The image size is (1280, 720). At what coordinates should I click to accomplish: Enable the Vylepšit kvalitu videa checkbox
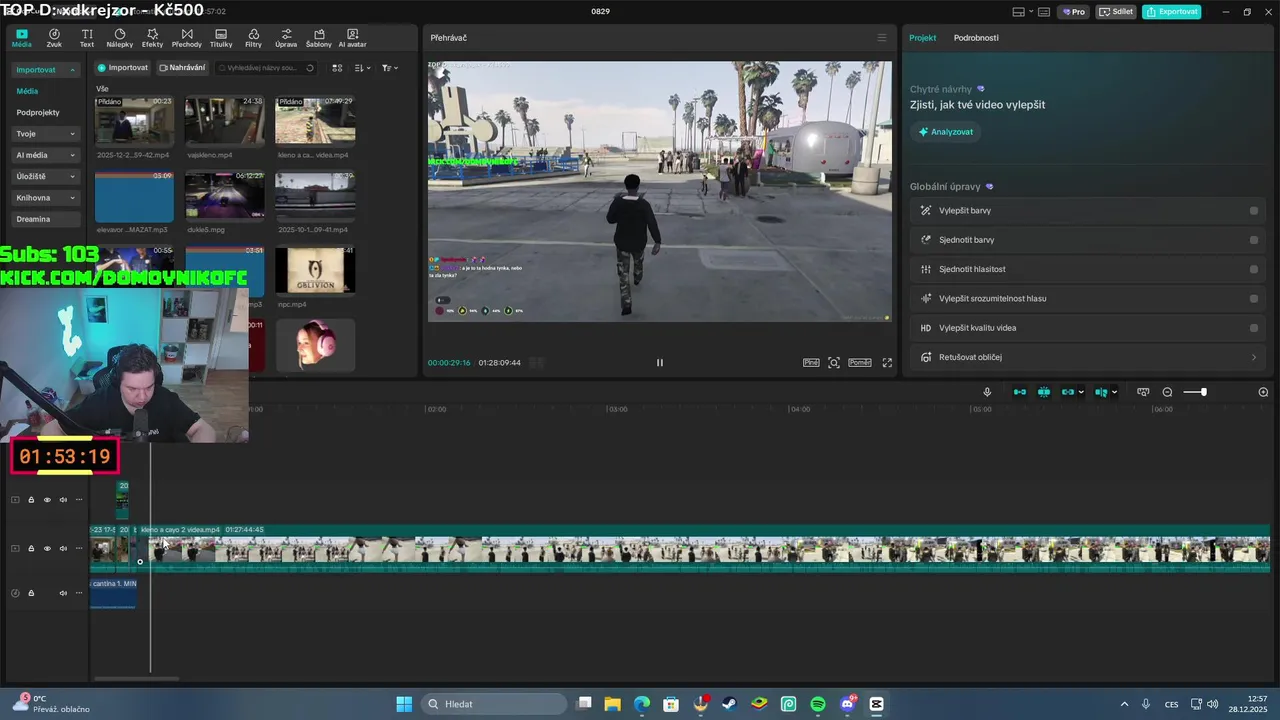point(1254,328)
